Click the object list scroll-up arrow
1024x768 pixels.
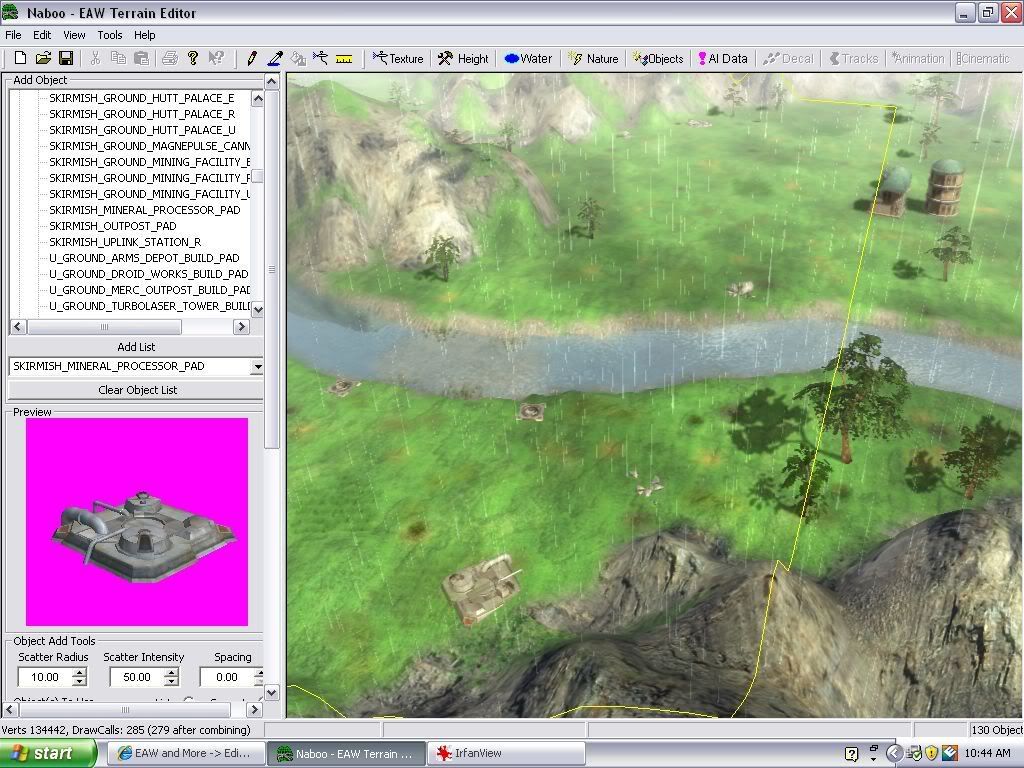click(x=257, y=99)
